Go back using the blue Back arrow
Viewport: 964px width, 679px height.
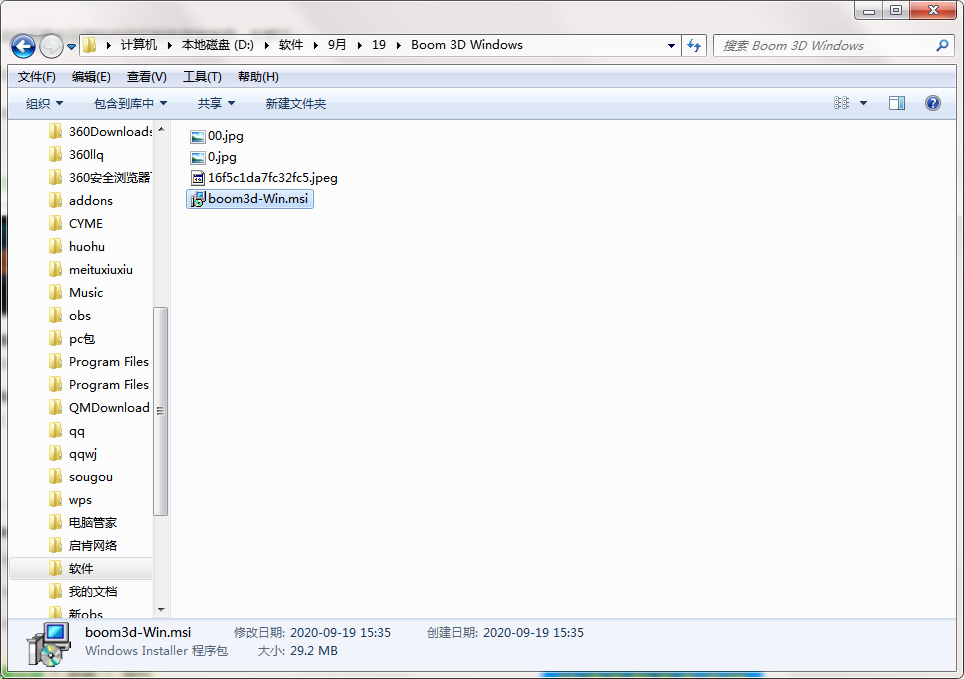pyautogui.click(x=23, y=46)
